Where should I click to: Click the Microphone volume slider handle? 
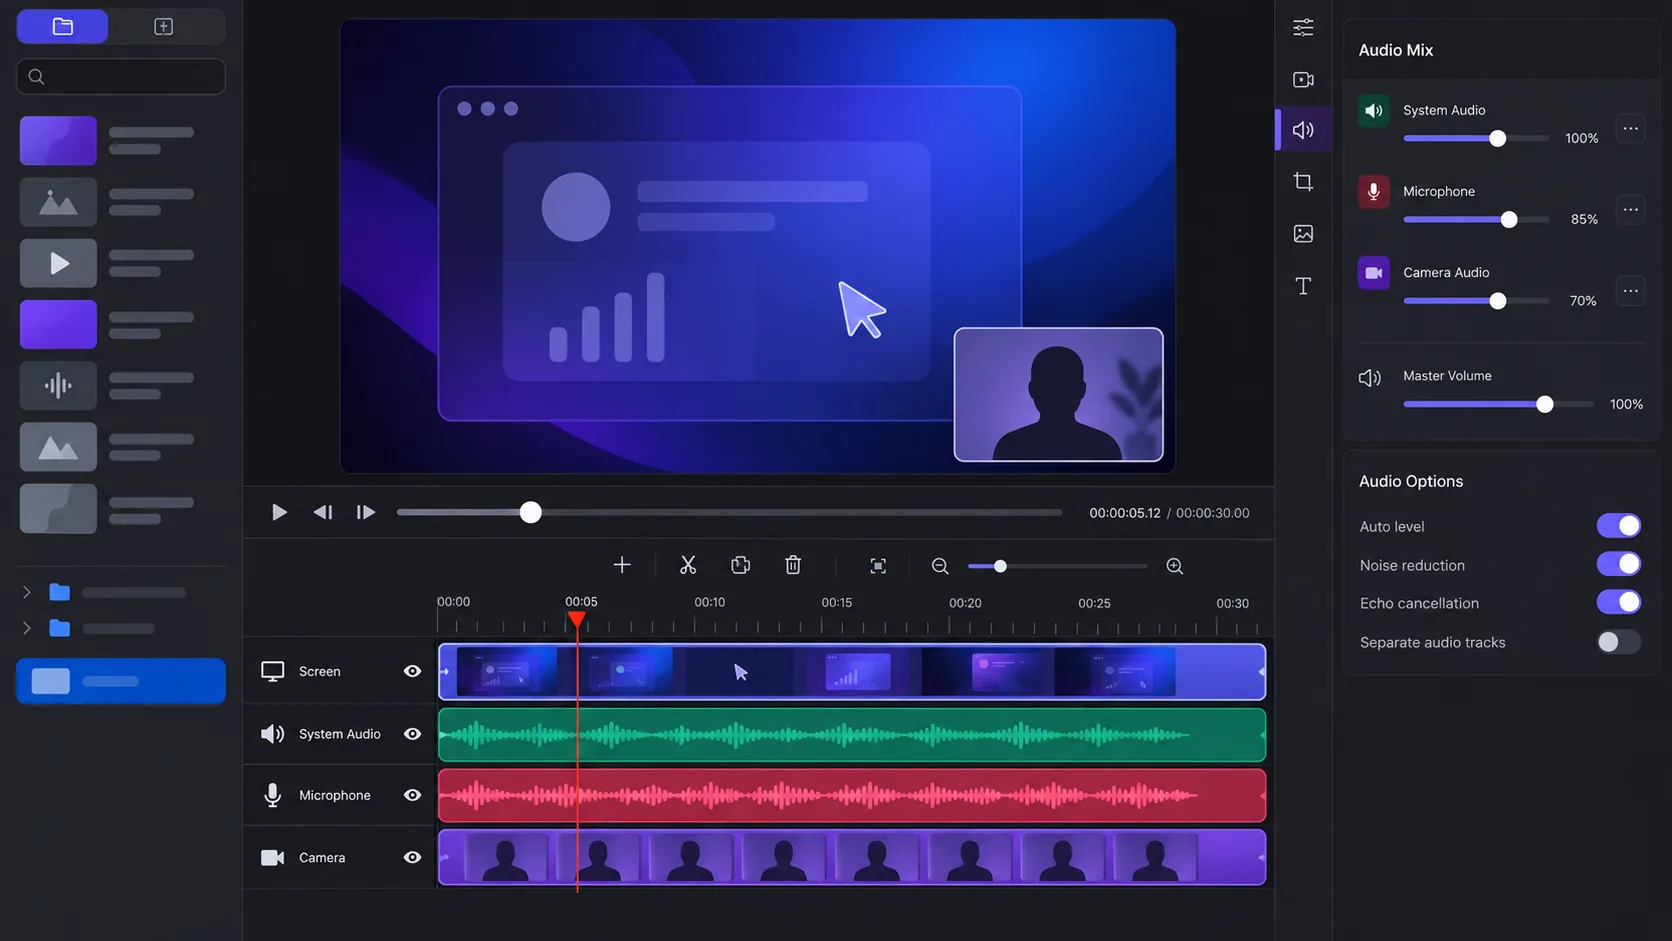coord(1509,220)
